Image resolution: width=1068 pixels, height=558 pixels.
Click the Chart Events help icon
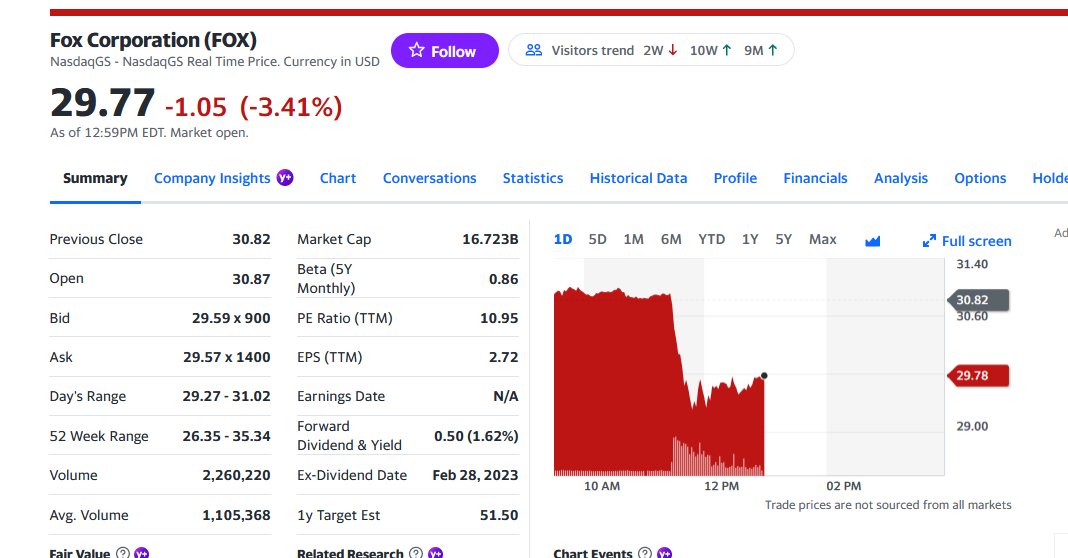click(x=644, y=553)
